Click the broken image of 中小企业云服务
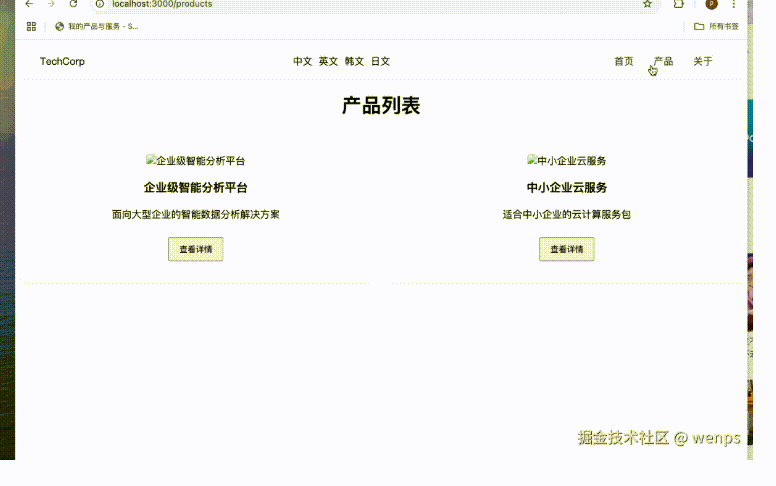Image resolution: width=776 pixels, height=486 pixels. point(567,160)
